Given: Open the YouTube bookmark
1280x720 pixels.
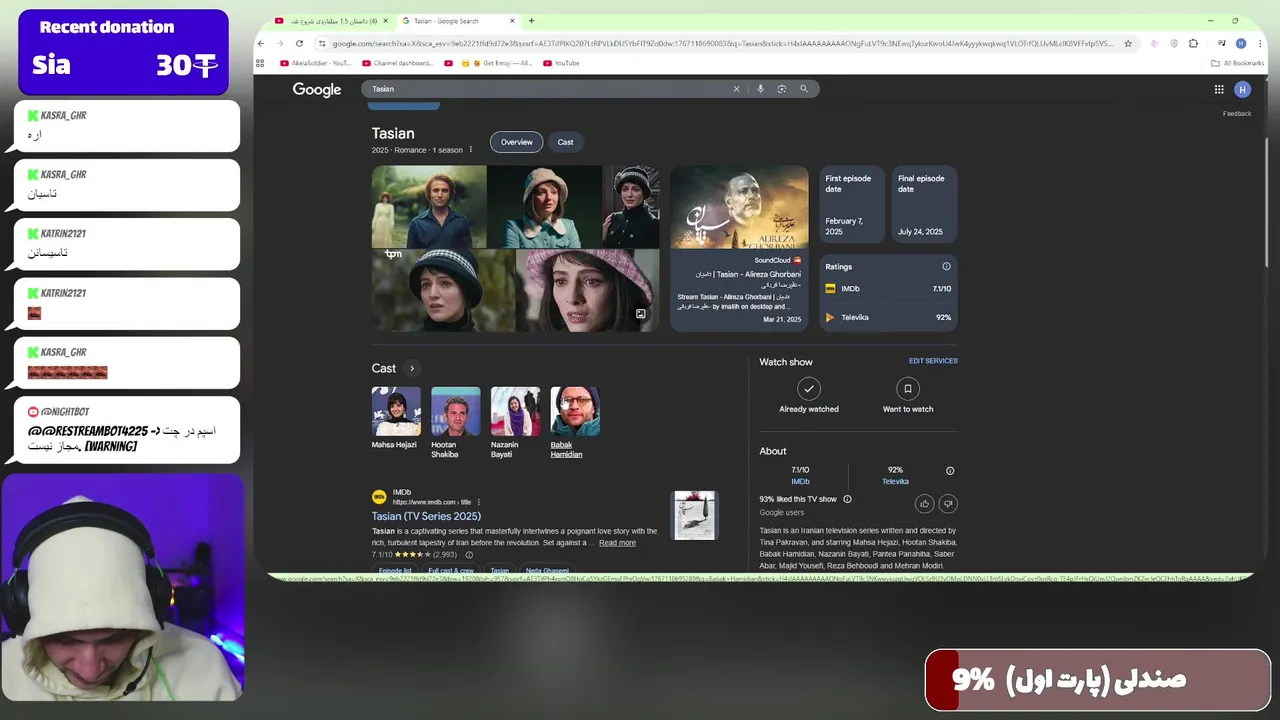Looking at the screenshot, I should point(561,63).
